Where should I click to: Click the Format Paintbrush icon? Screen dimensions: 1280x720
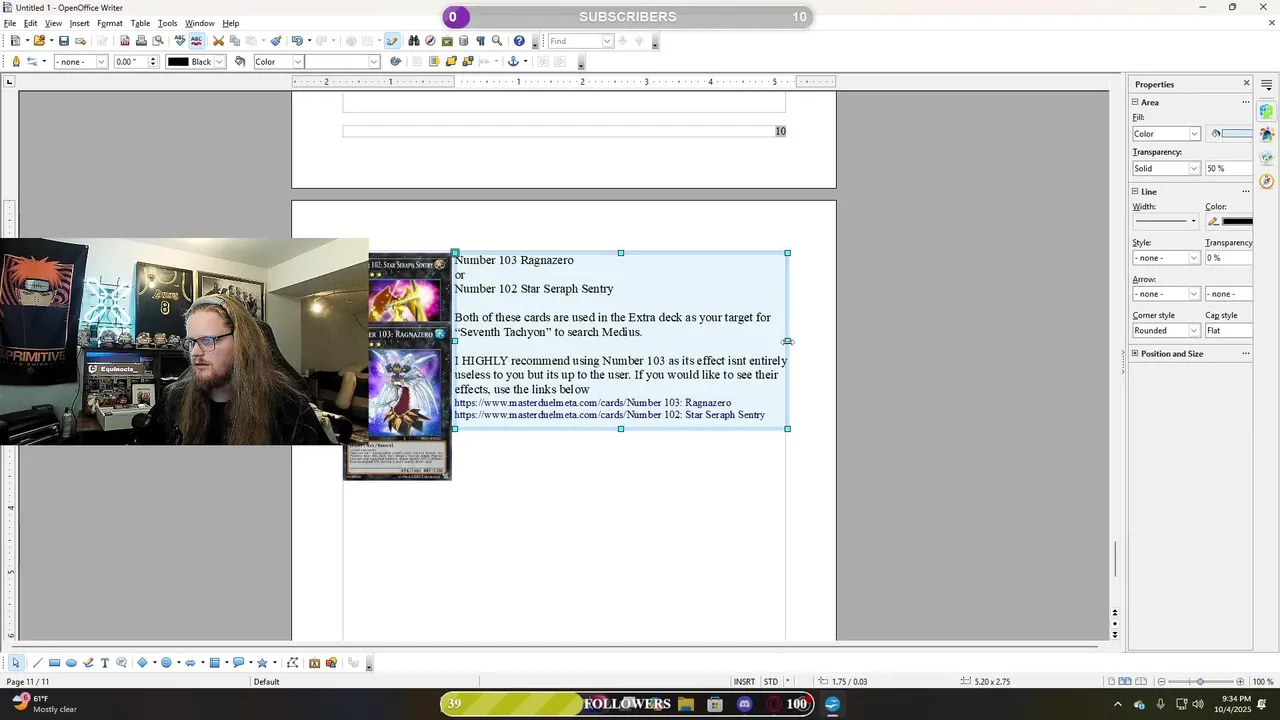[x=275, y=41]
